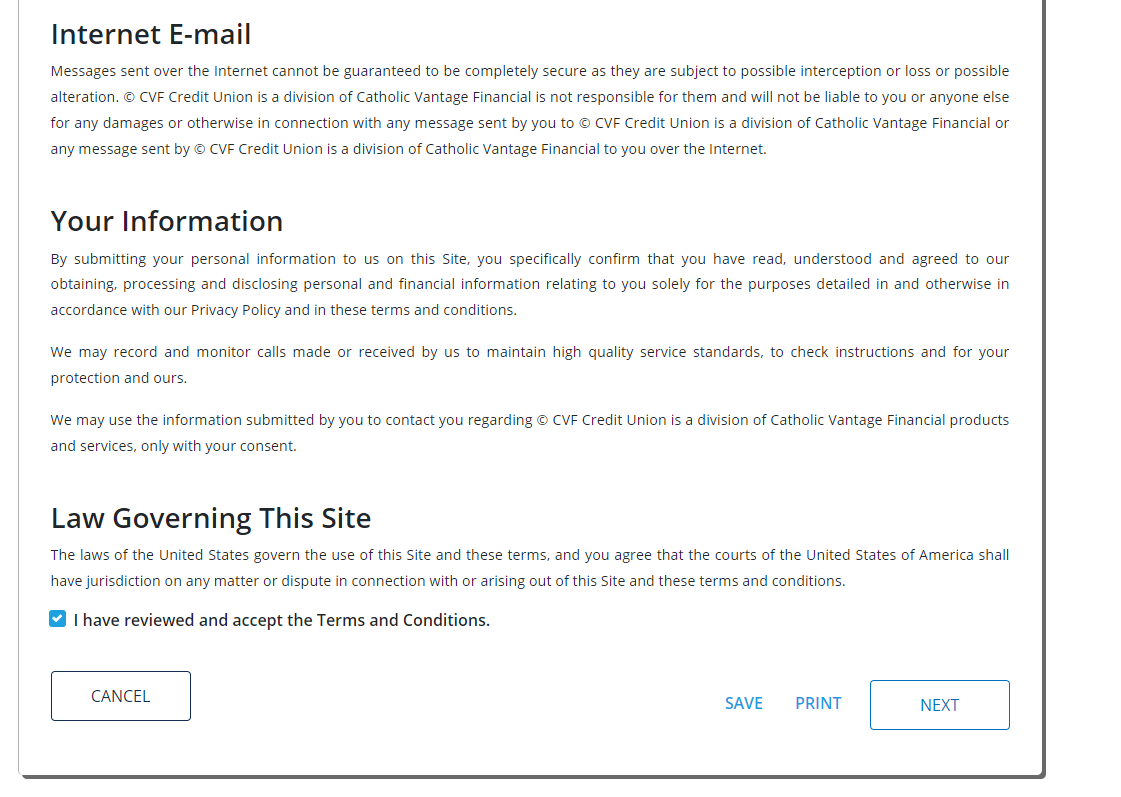Screen dimensions: 1121x797
Task: Click the 'Your Information' heading
Action: click(167, 221)
